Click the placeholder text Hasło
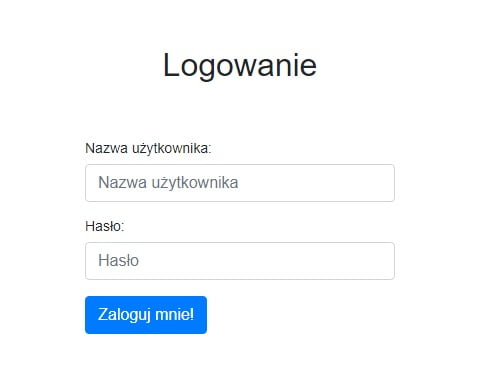The width and height of the screenshot is (485, 385). pyautogui.click(x=118, y=260)
